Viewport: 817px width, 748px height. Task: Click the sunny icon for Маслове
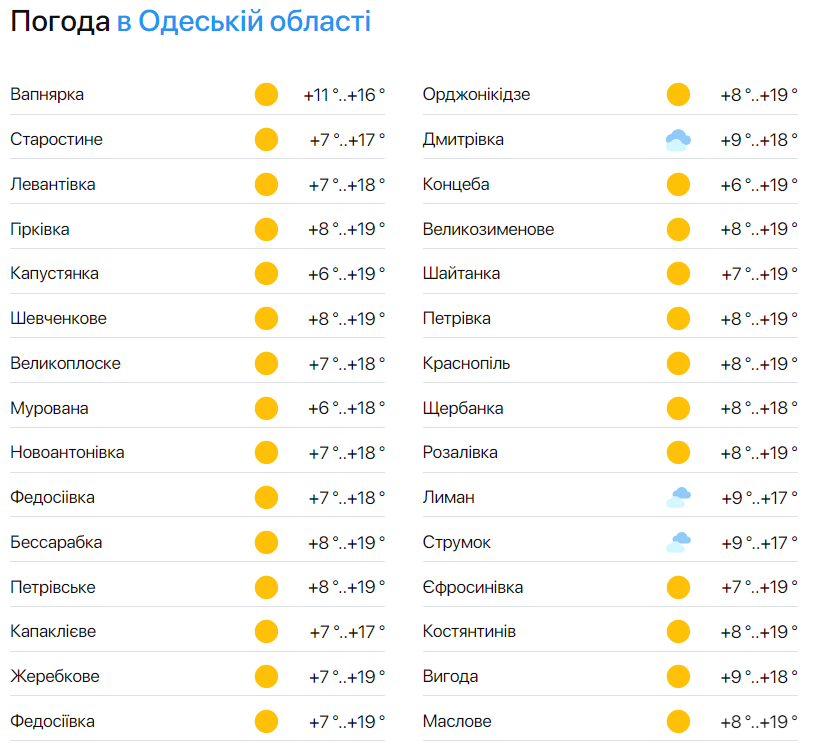678,721
